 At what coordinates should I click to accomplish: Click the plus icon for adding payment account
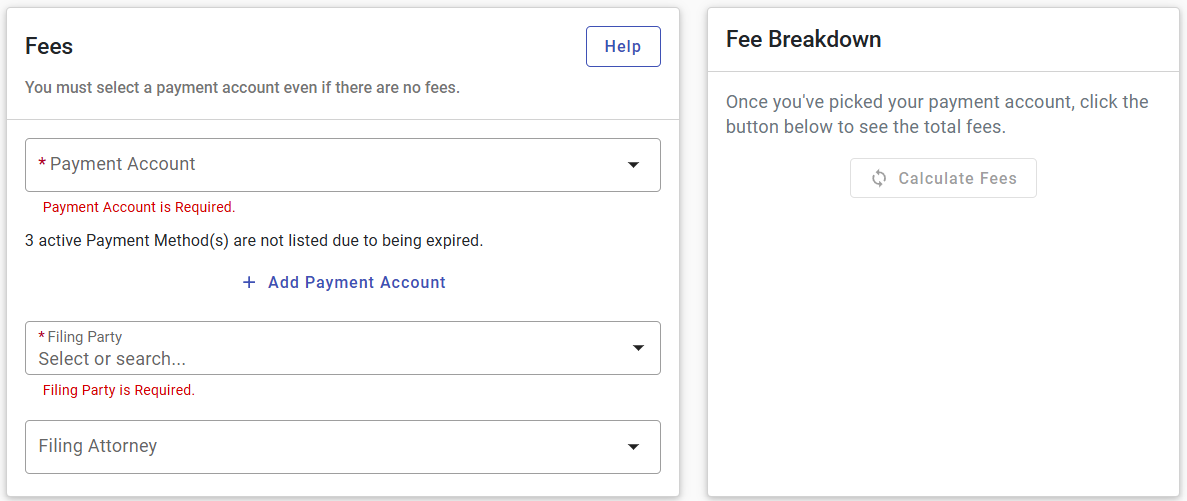point(250,283)
